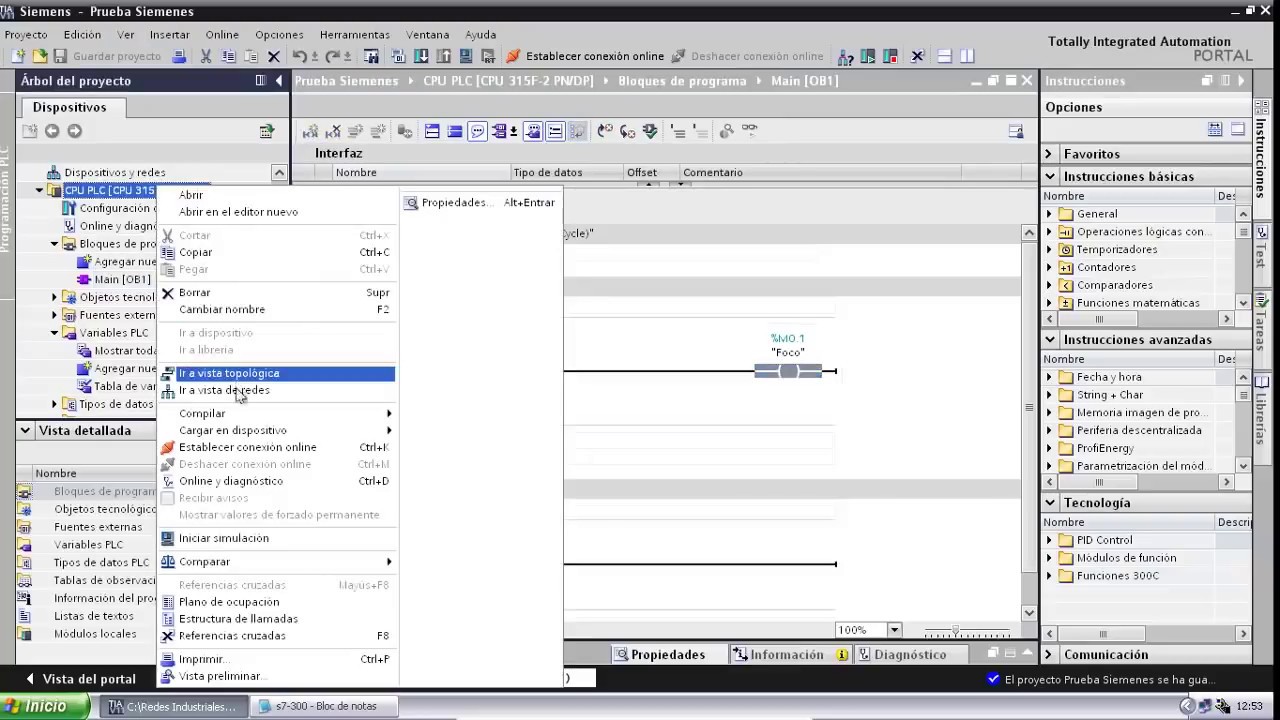Viewport: 1280px width, 720px height.
Task: Collapse the Variables PLC node
Action: (55, 333)
